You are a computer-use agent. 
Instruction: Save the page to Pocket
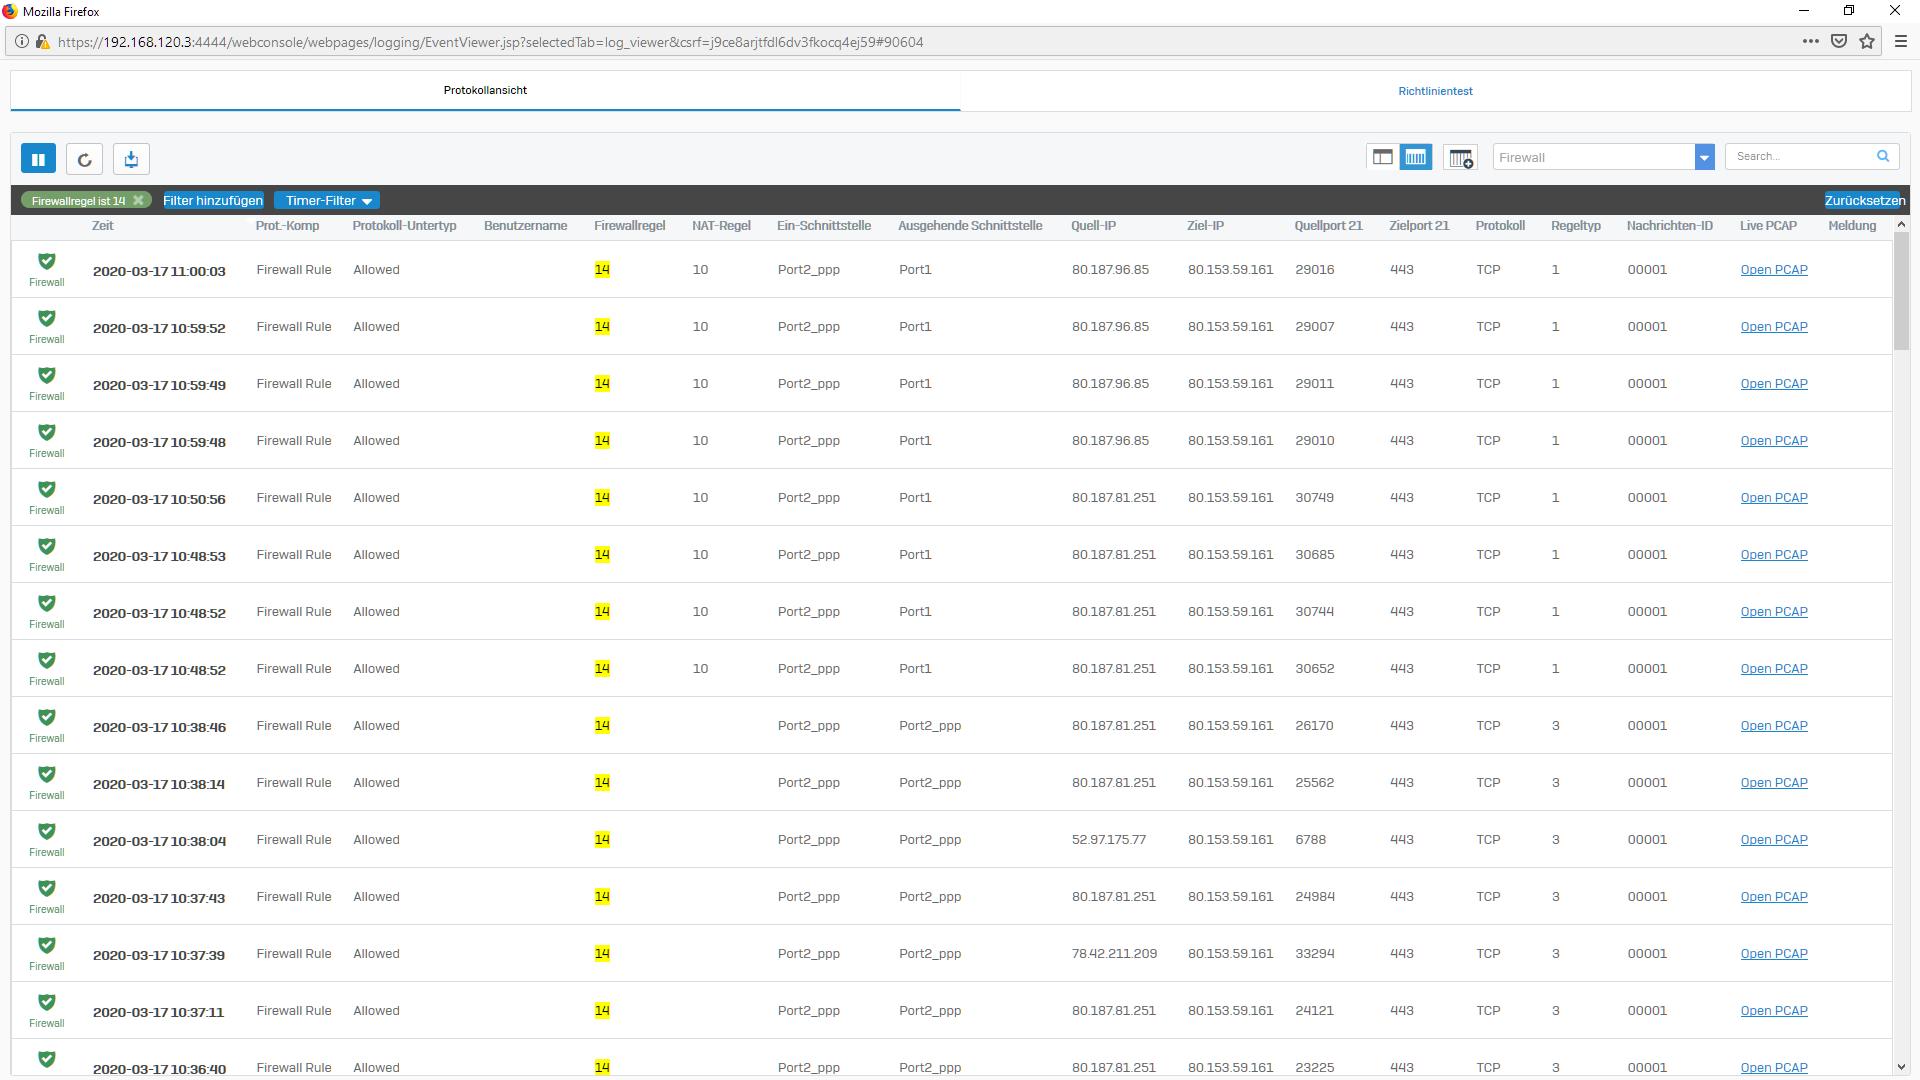(1839, 41)
